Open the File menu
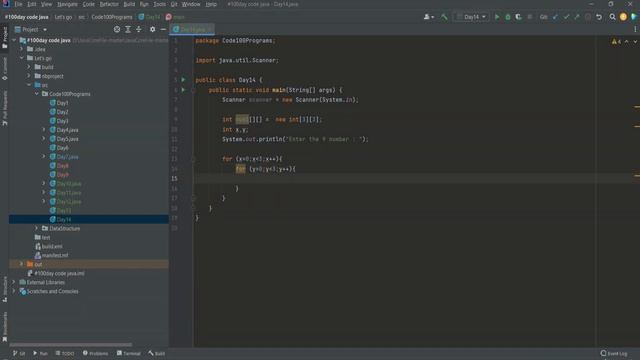Viewport: 640px width, 360px height. 18,4
